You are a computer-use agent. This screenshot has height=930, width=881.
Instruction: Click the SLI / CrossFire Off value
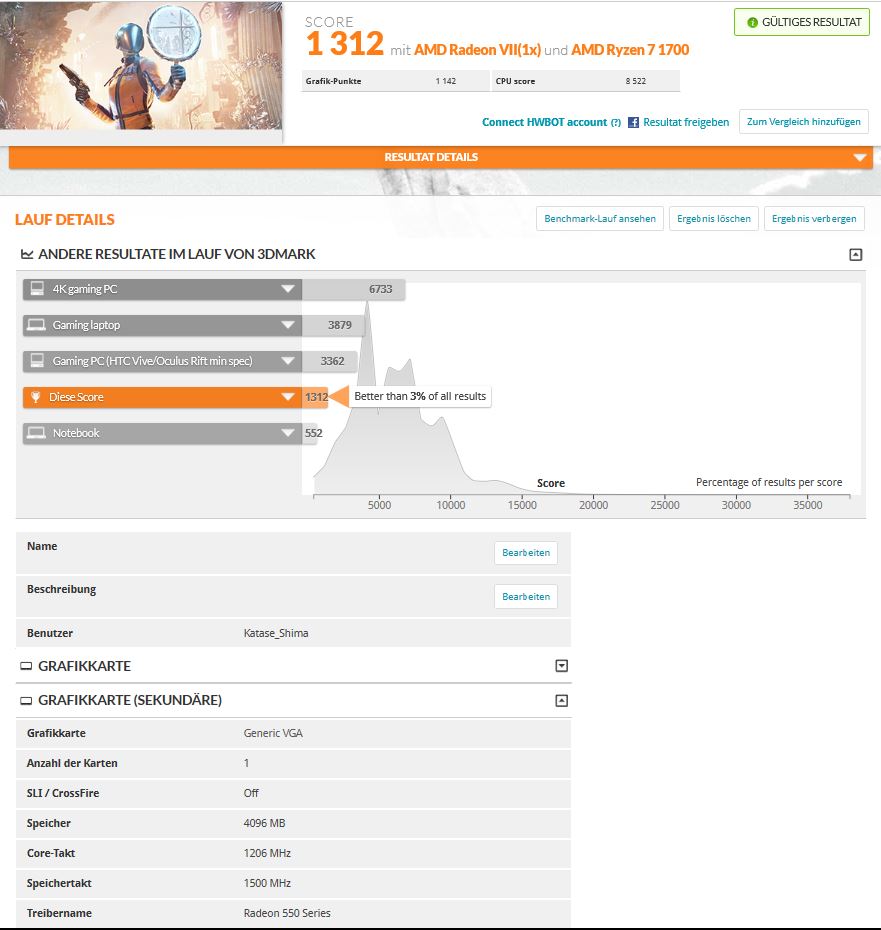click(251, 793)
